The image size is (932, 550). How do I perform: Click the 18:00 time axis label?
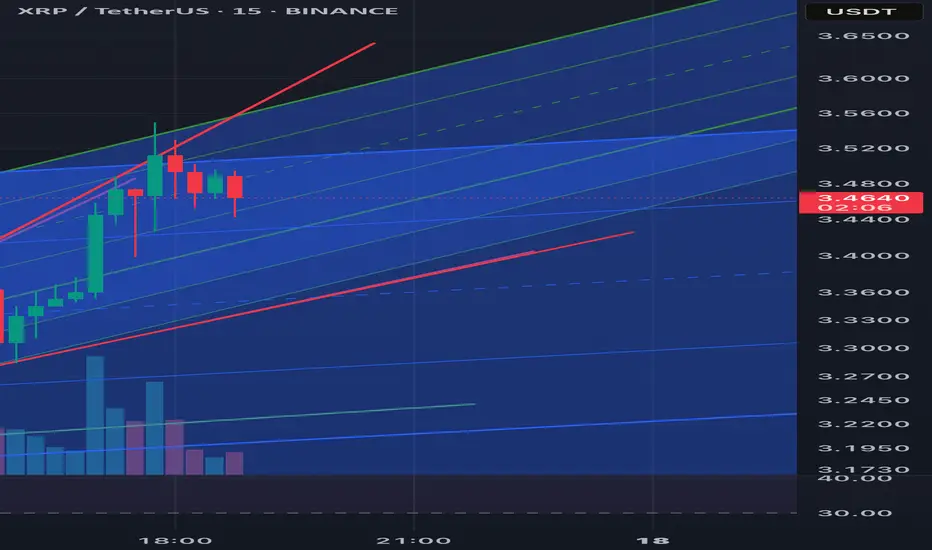[x=175, y=540]
